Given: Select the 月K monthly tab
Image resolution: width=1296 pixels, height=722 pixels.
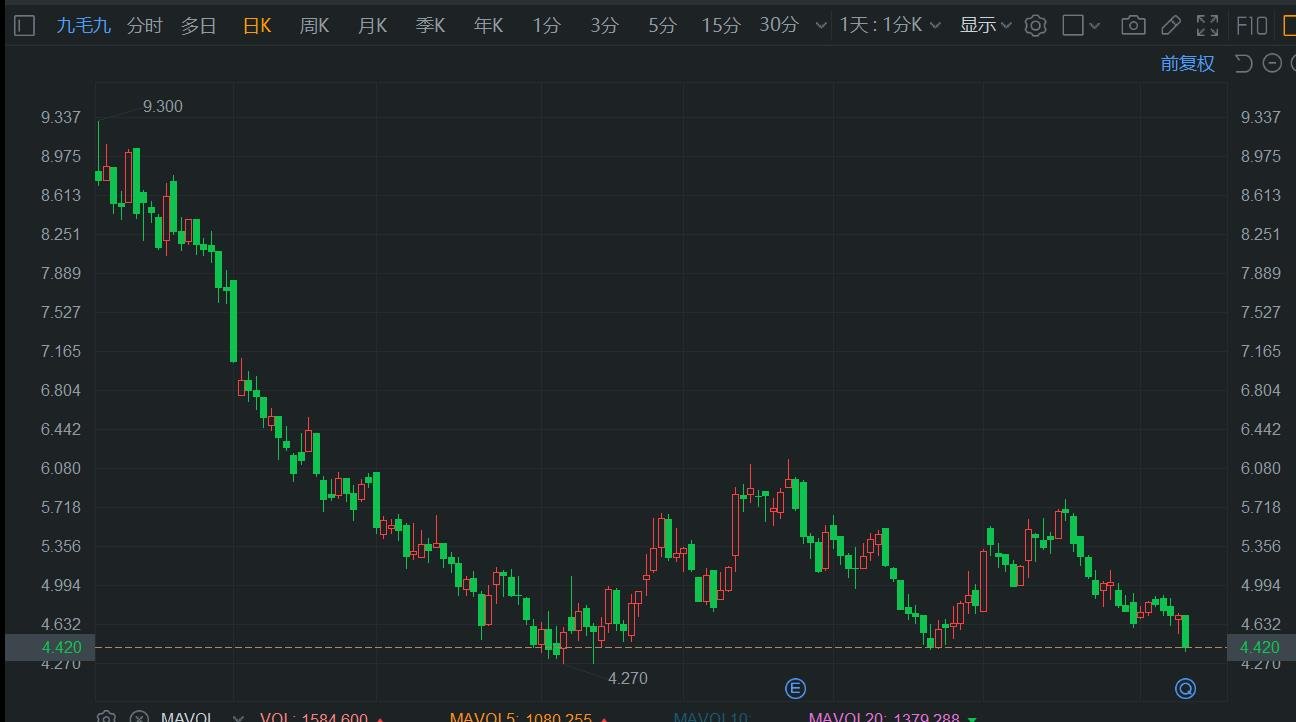Looking at the screenshot, I should pos(372,25).
